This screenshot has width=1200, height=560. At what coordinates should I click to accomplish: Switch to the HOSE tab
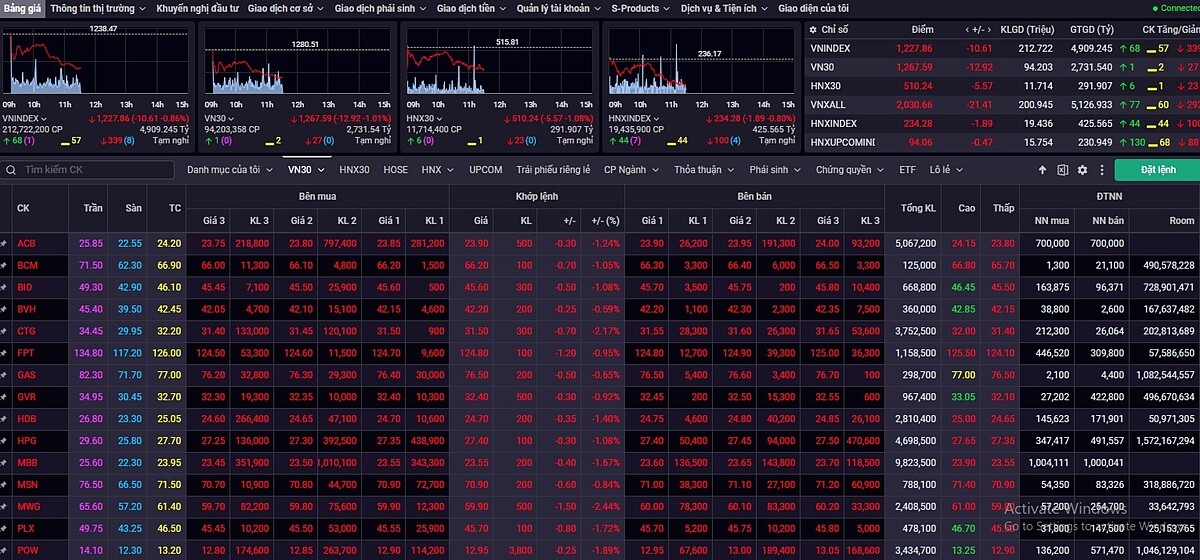[395, 170]
